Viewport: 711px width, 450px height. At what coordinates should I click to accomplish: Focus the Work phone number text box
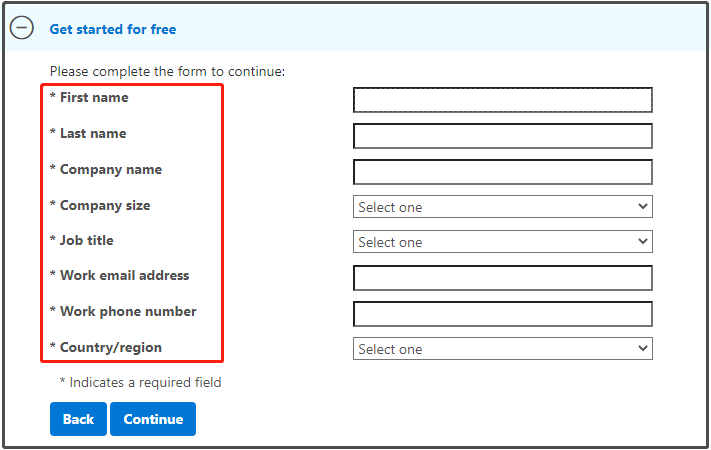coord(502,313)
